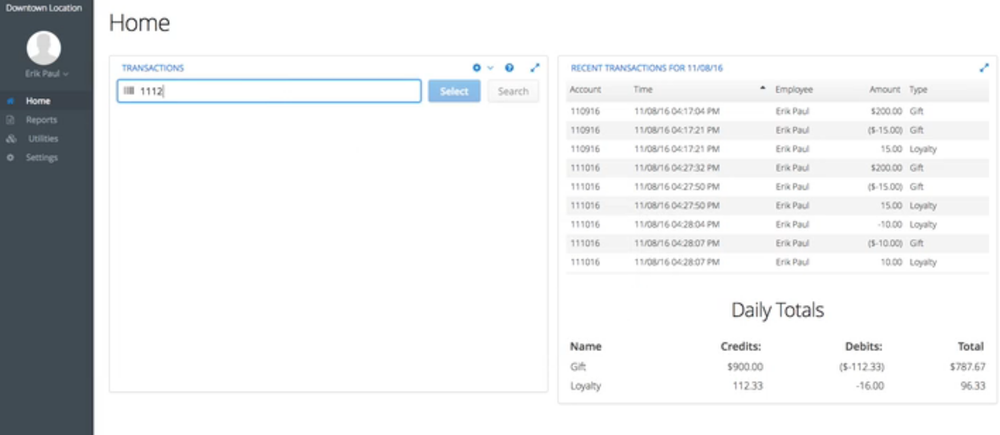Sort by Employee column header
This screenshot has height=435, width=1000.
tap(794, 89)
